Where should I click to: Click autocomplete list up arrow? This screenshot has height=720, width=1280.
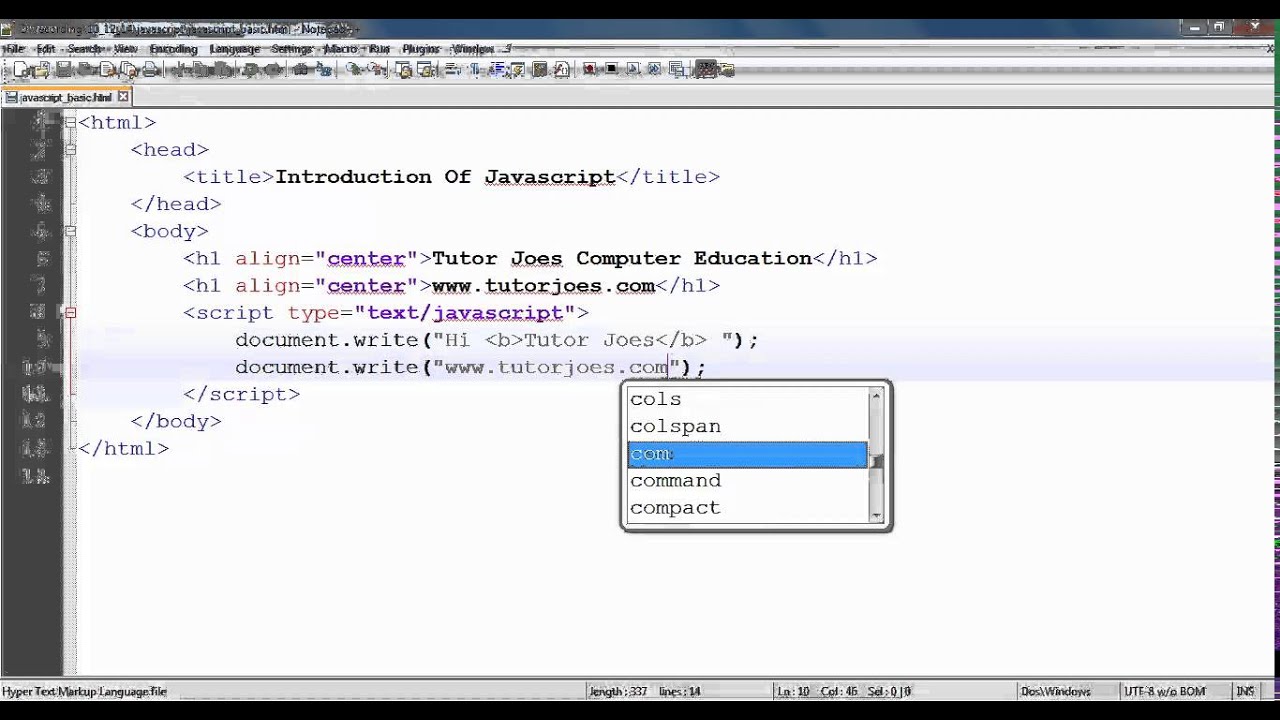tap(877, 396)
